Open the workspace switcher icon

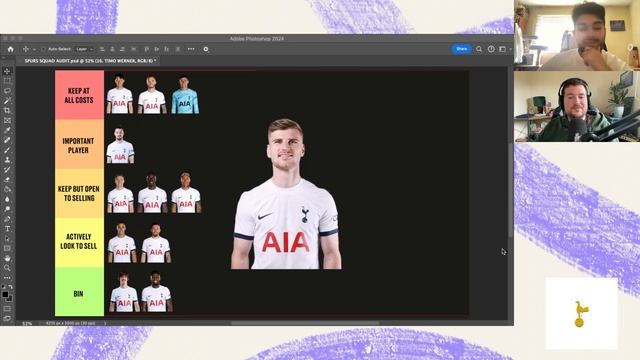click(x=503, y=49)
